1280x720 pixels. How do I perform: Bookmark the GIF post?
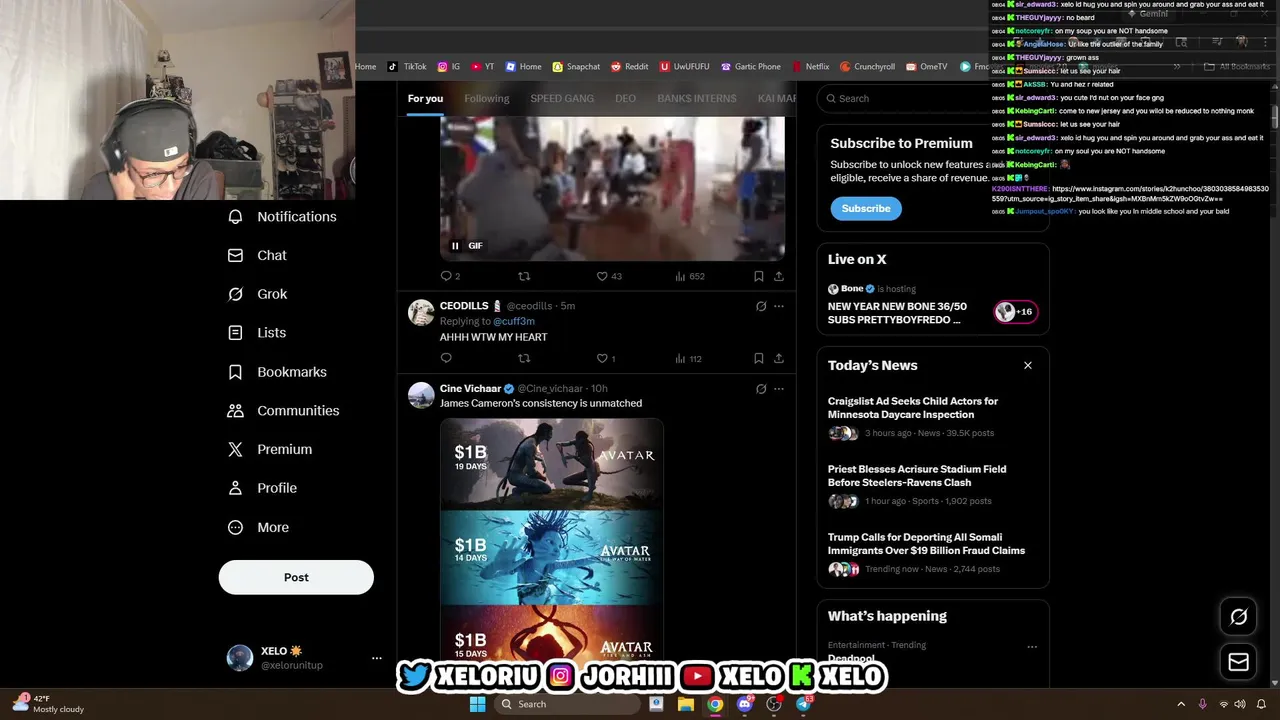click(x=759, y=276)
